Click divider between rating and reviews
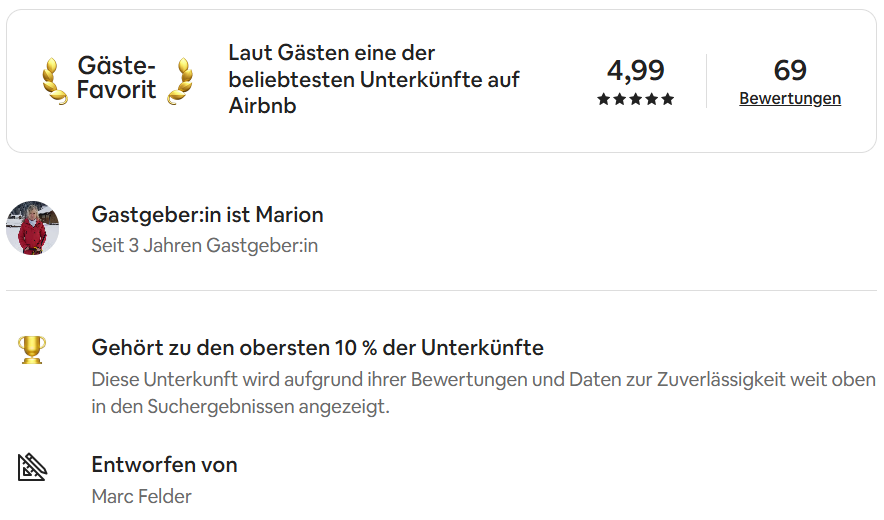Viewport: 884px width, 520px height. click(706, 81)
